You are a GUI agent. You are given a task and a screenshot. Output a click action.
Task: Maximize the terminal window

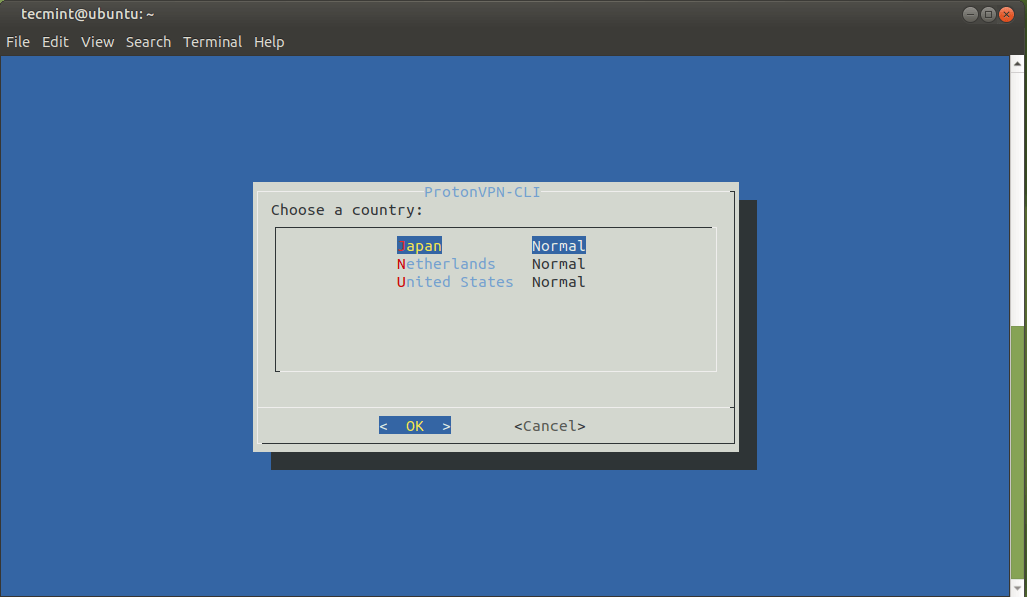click(988, 14)
